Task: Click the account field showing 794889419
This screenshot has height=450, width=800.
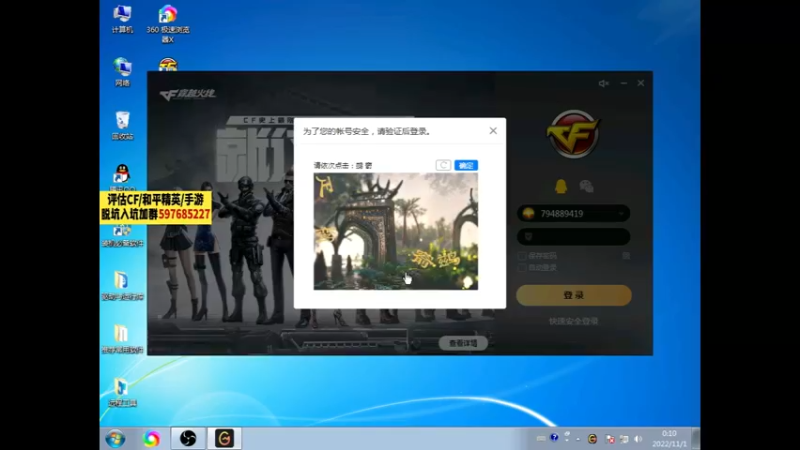Action: 573,213
